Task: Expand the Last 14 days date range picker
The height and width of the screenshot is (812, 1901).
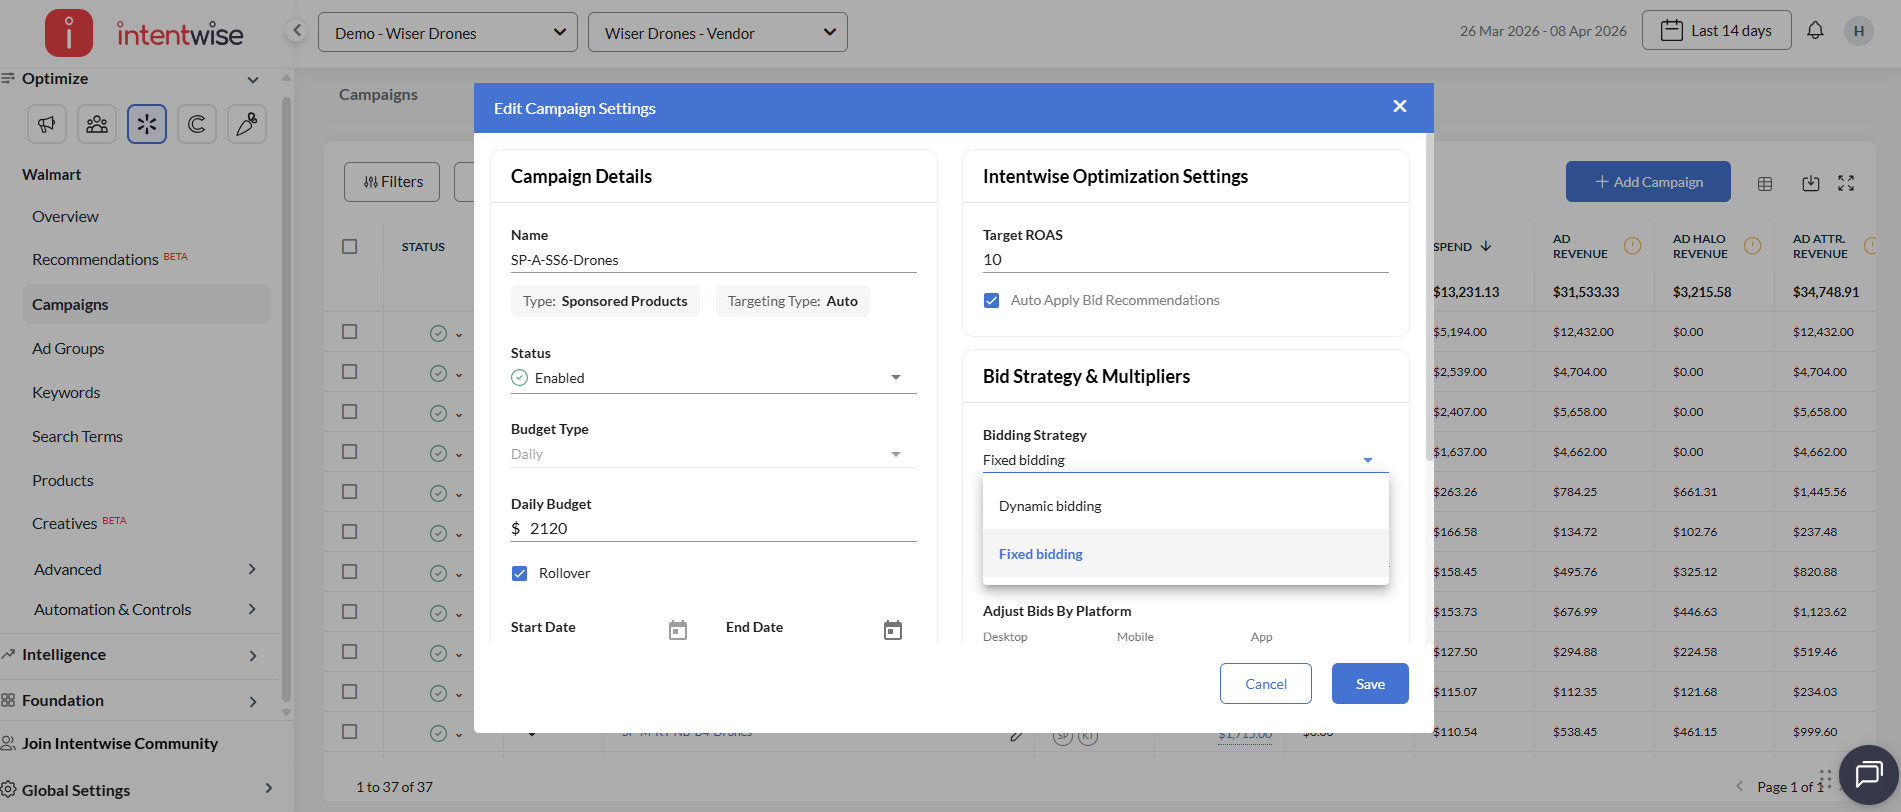Action: pyautogui.click(x=1716, y=31)
